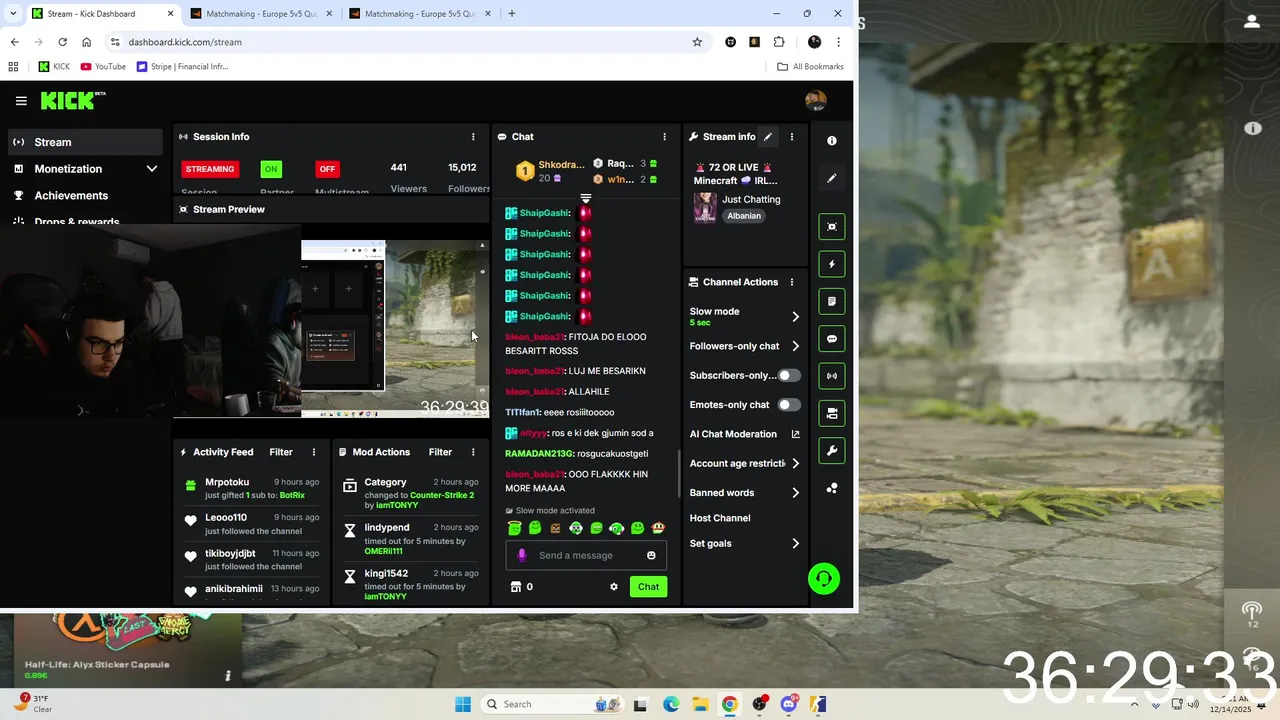
Task: Open Chat panel options menu
Action: click(x=664, y=137)
